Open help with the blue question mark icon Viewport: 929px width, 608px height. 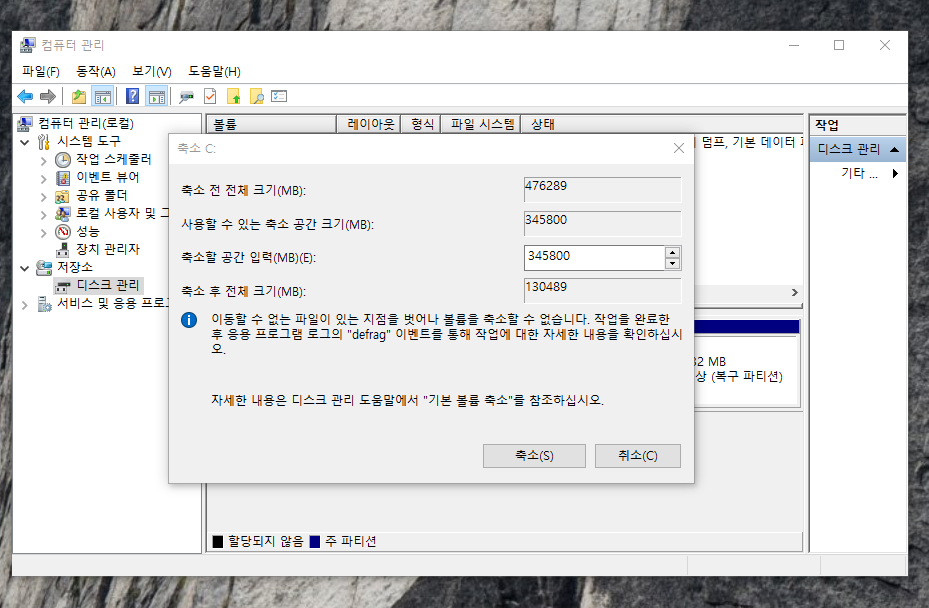pos(133,96)
